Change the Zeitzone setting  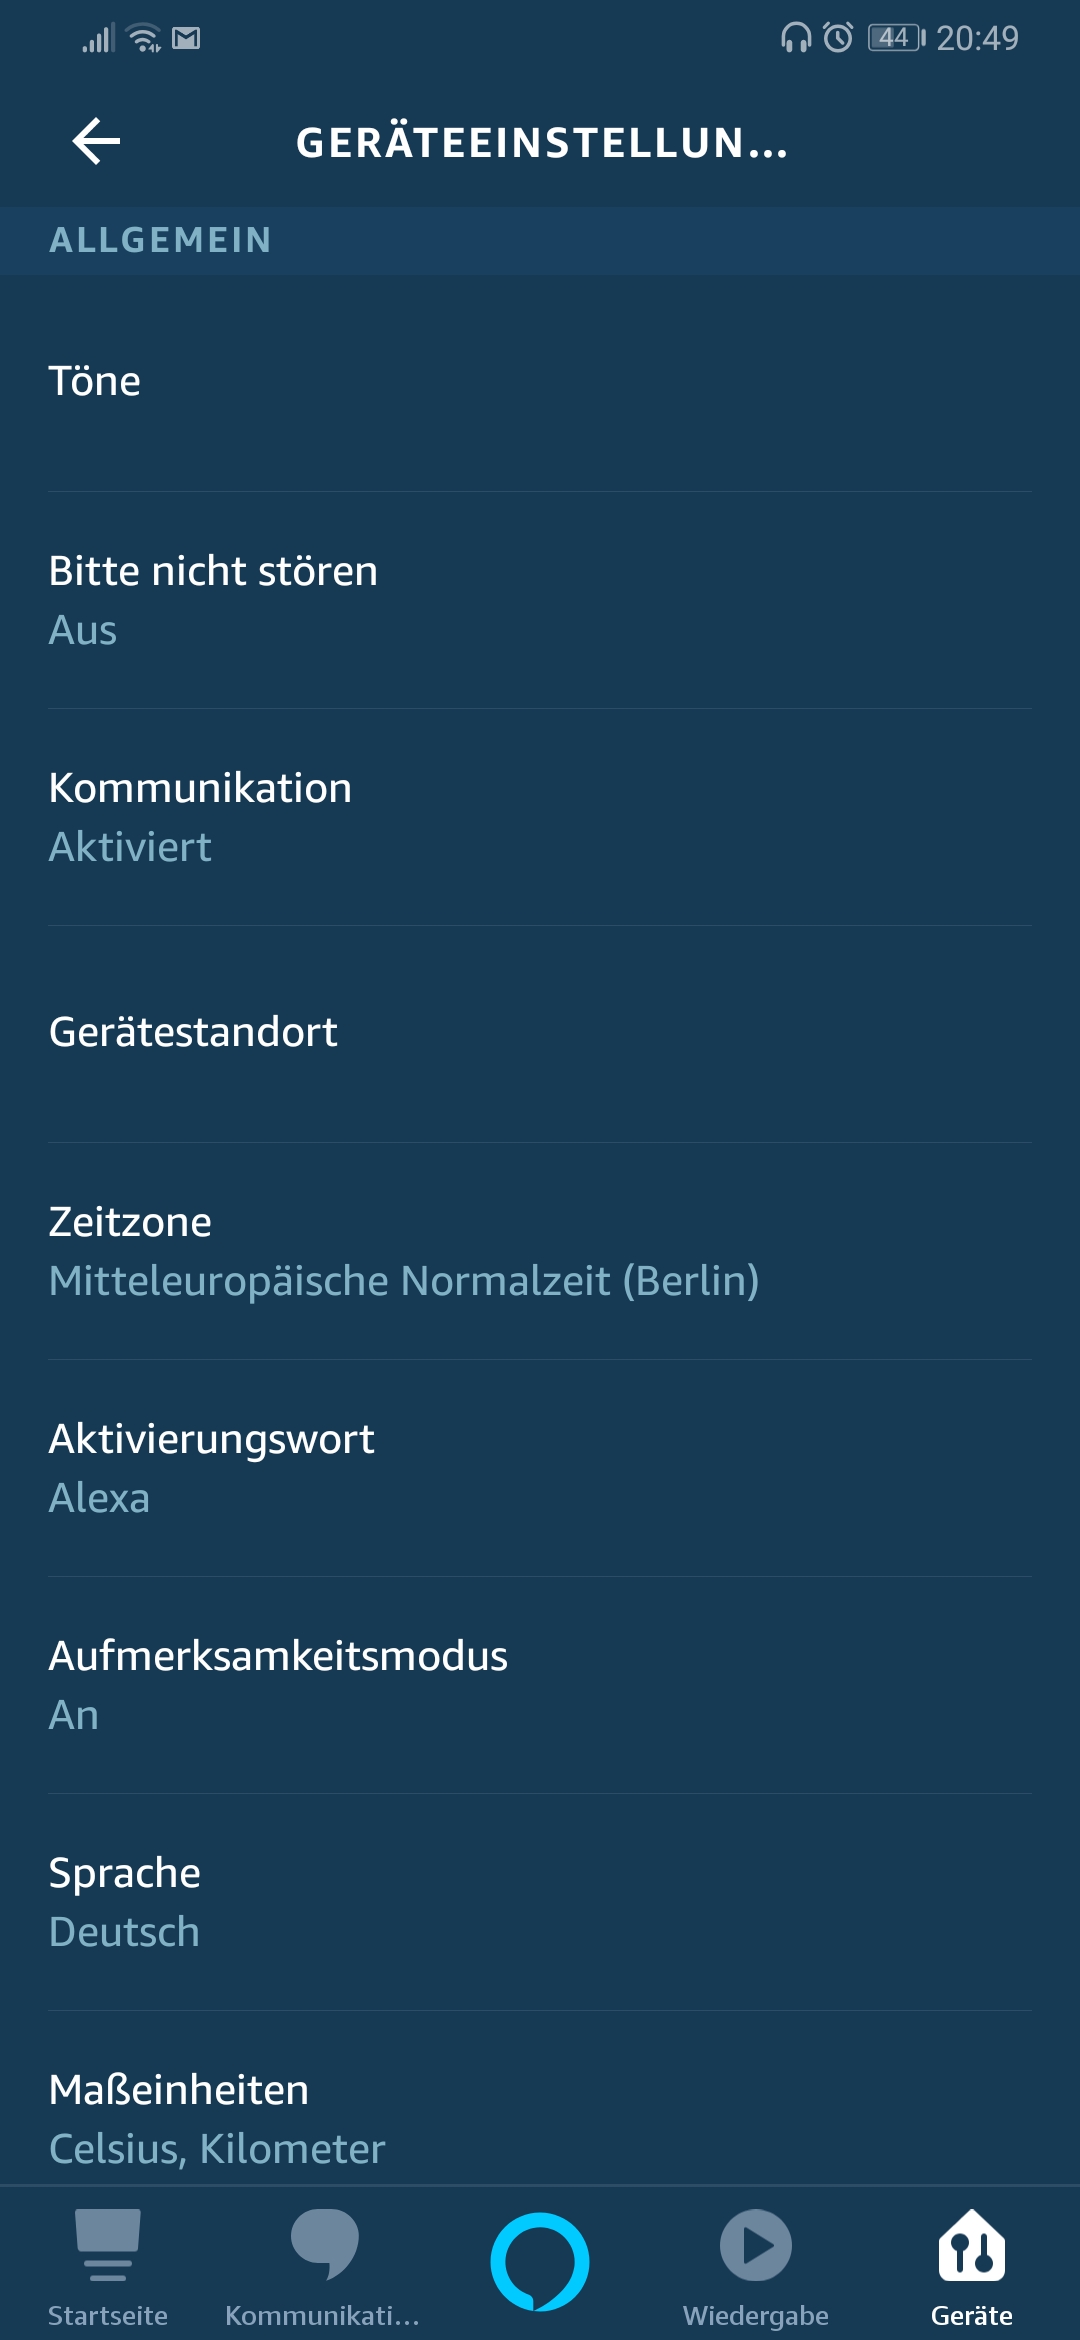tap(540, 1251)
